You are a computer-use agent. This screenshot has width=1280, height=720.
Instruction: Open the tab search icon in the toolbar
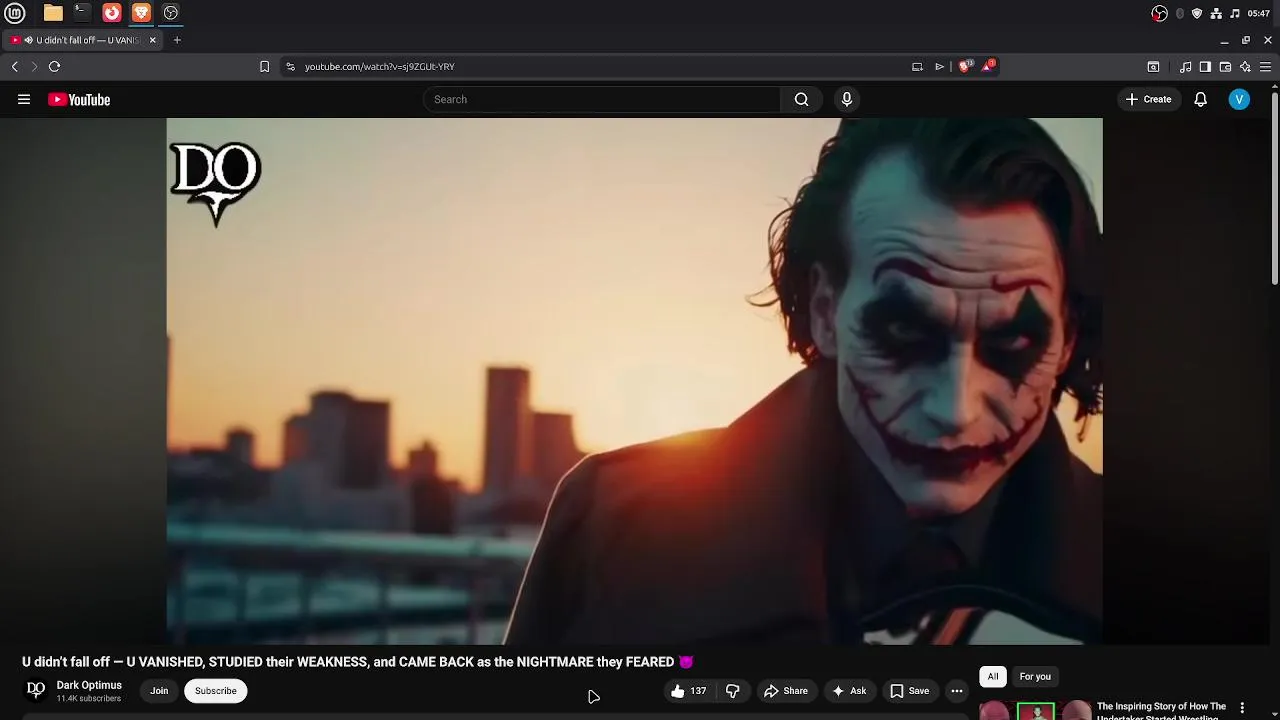1153,66
